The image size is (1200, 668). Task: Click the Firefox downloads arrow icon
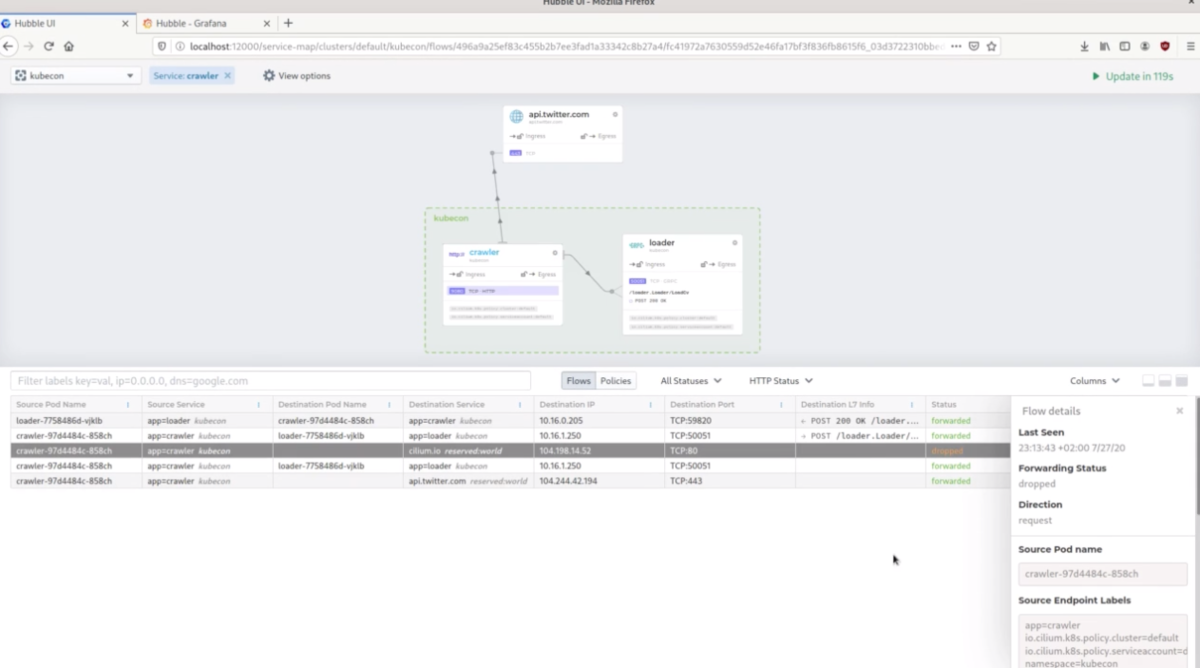point(1085,46)
